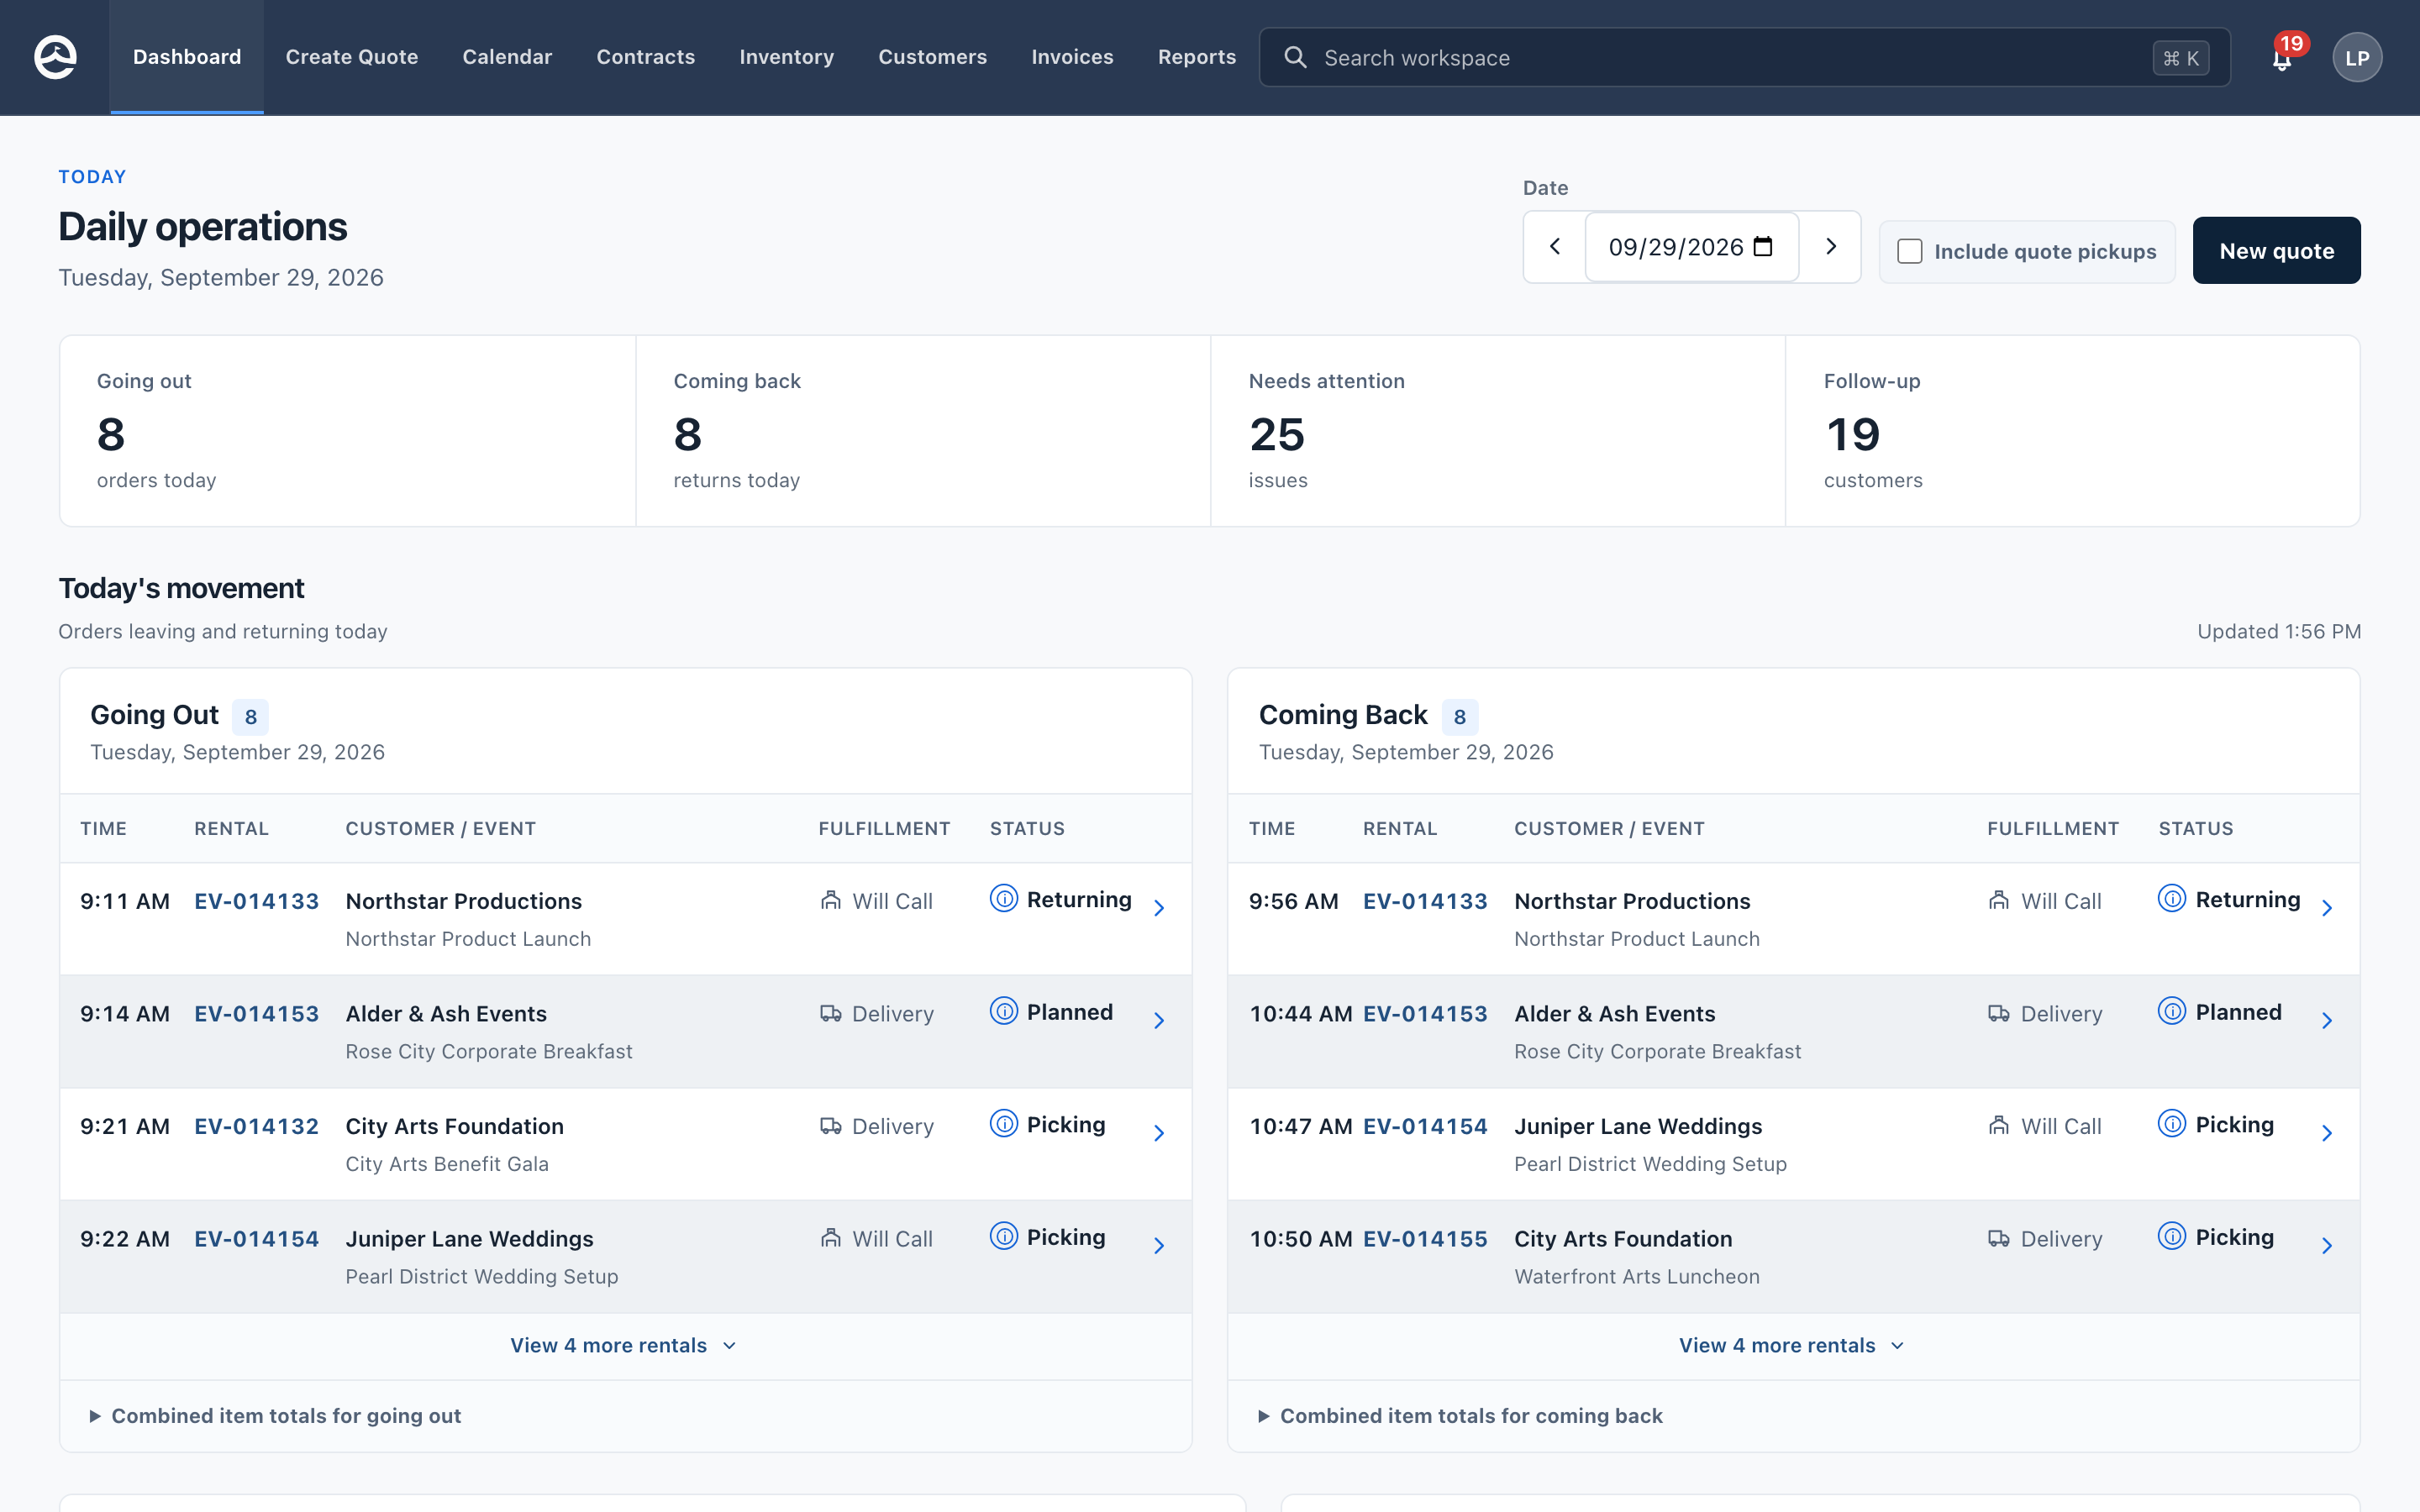Open rental EV-014155 link in Coming Back
2420x1512 pixels.
click(x=1425, y=1239)
